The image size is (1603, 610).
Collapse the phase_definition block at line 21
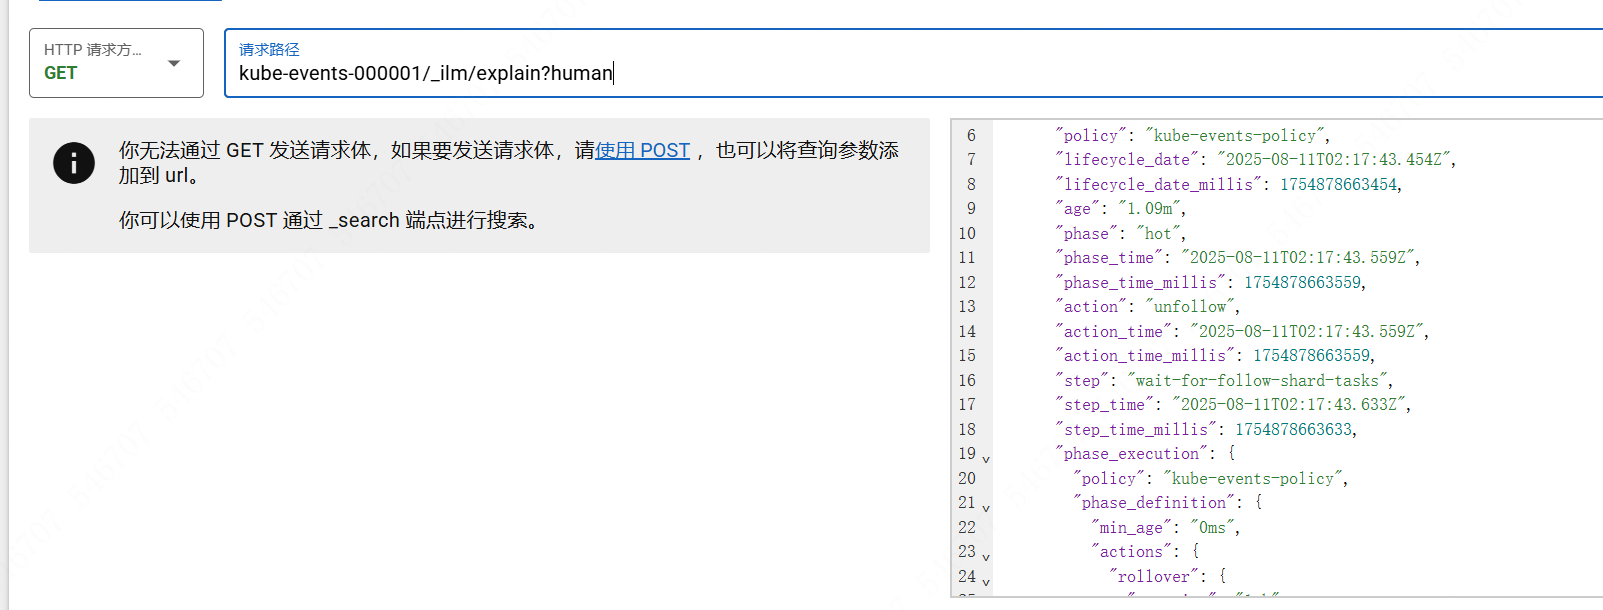click(986, 508)
